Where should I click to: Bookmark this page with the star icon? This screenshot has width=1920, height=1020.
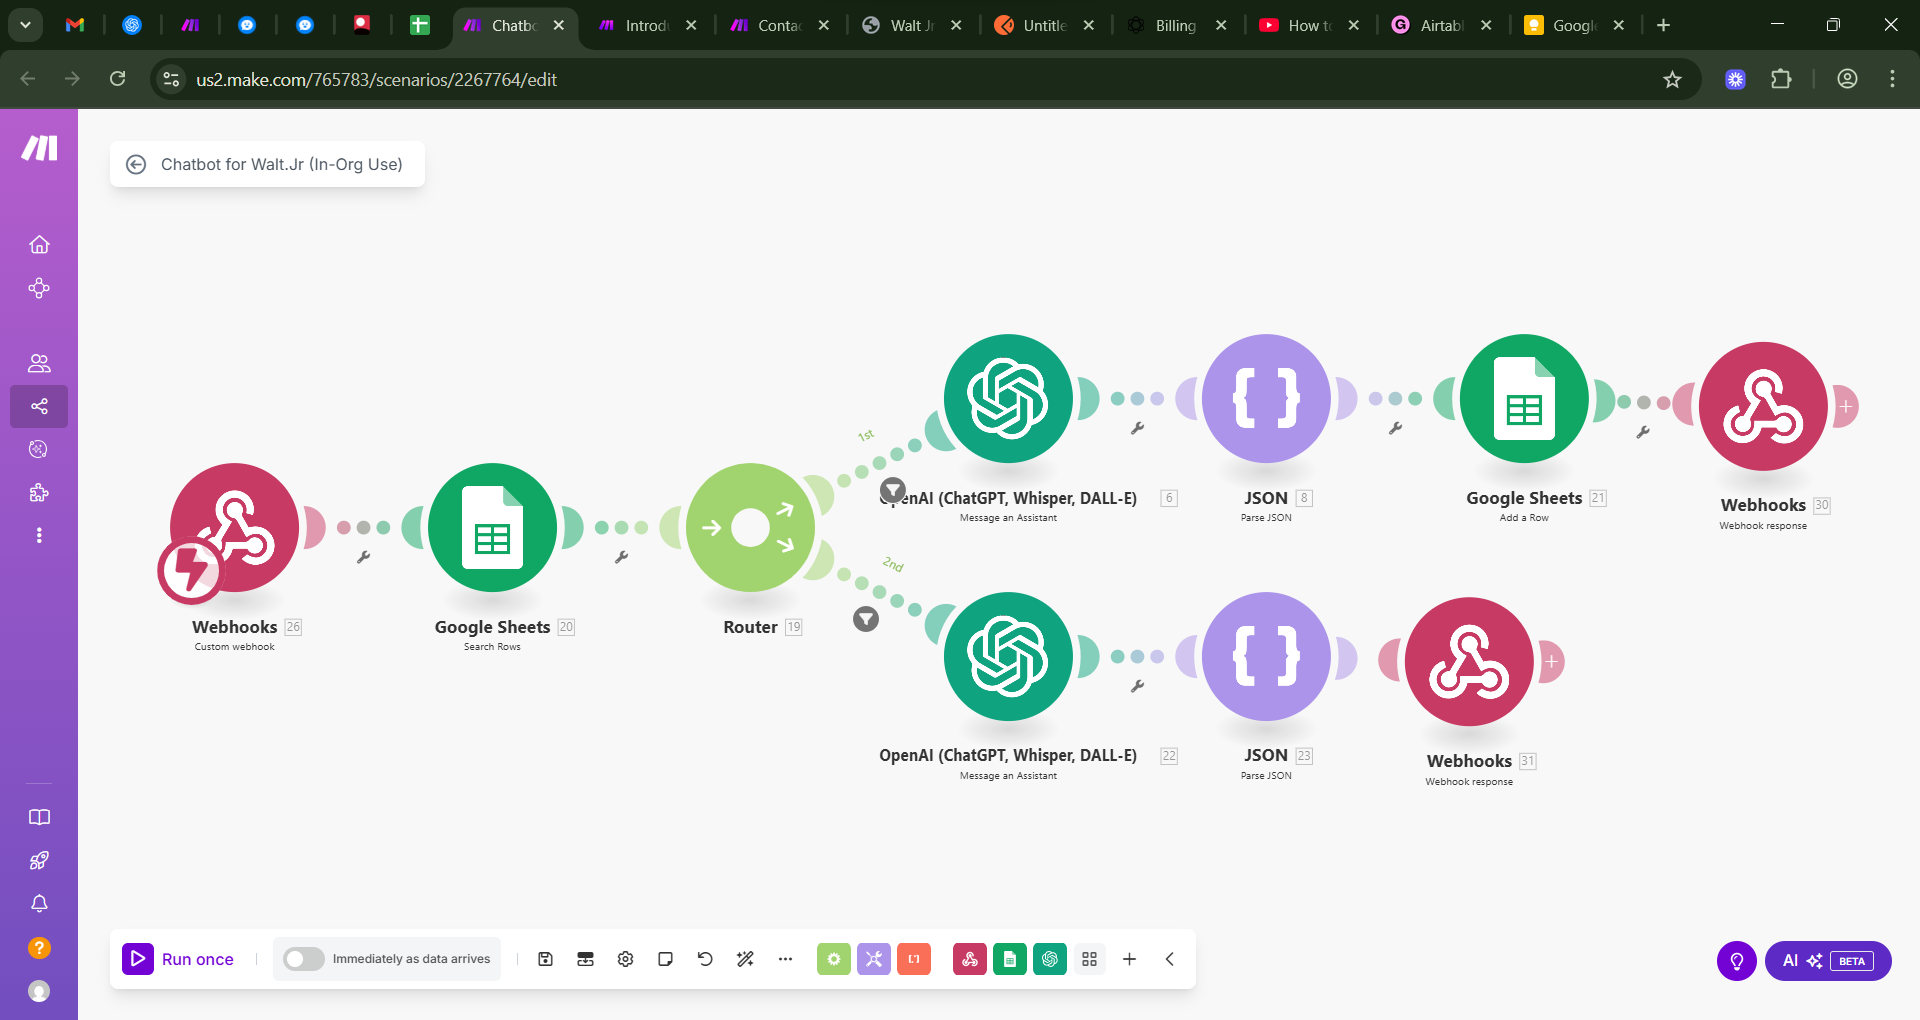tap(1672, 79)
